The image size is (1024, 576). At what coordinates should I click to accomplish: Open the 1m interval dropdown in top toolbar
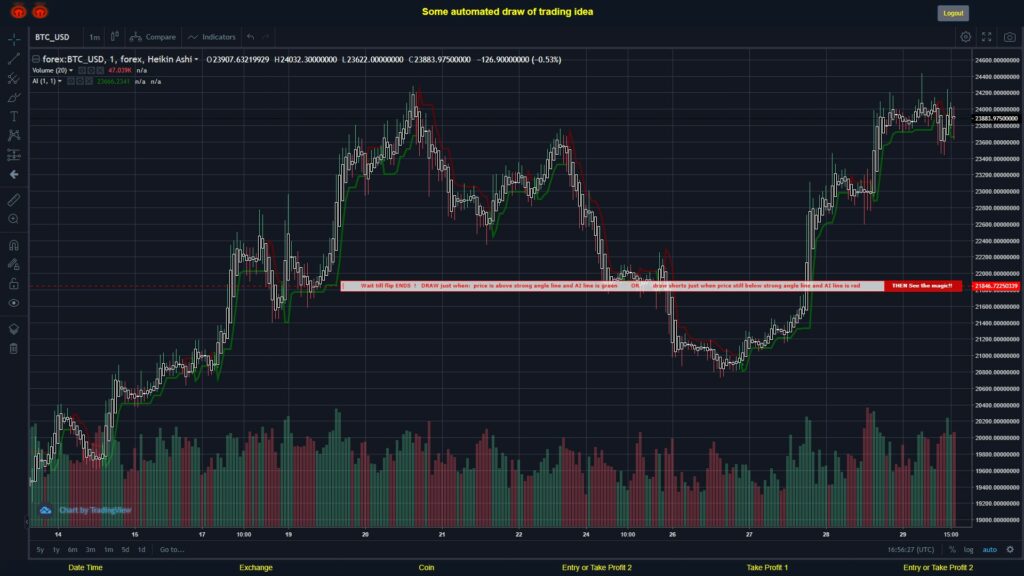pos(95,37)
